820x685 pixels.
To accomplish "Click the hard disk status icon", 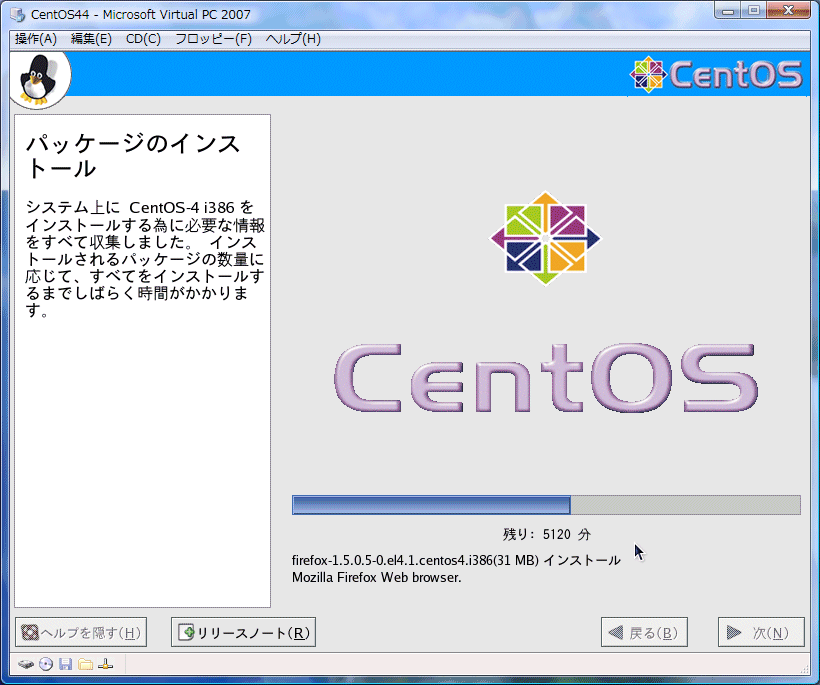I will click(26, 665).
